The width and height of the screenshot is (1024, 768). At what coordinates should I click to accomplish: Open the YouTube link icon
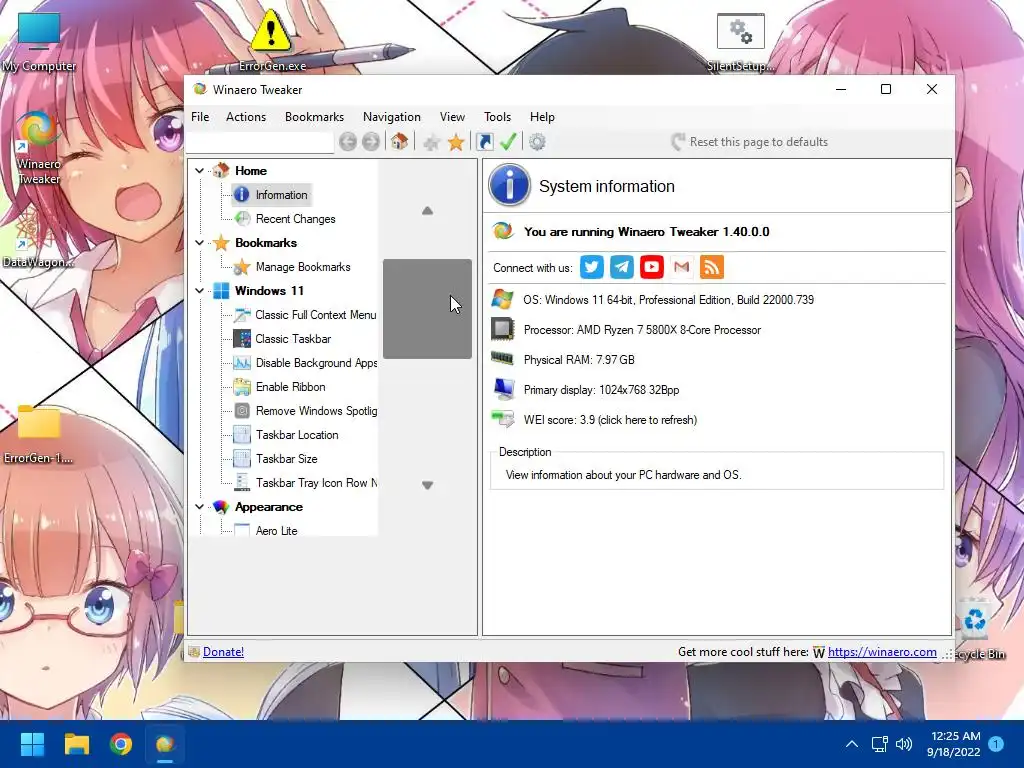652,267
